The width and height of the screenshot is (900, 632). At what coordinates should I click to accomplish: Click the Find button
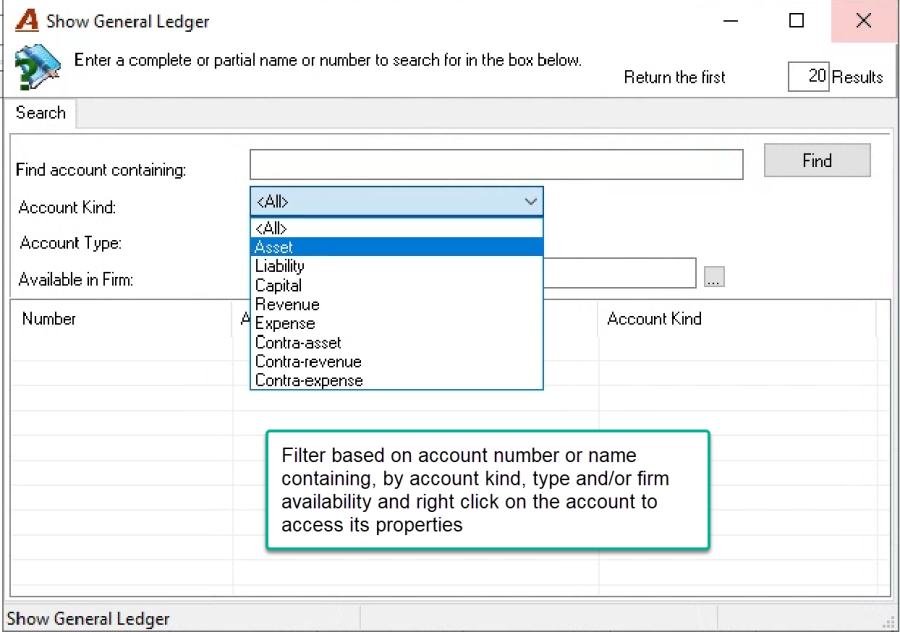(817, 160)
